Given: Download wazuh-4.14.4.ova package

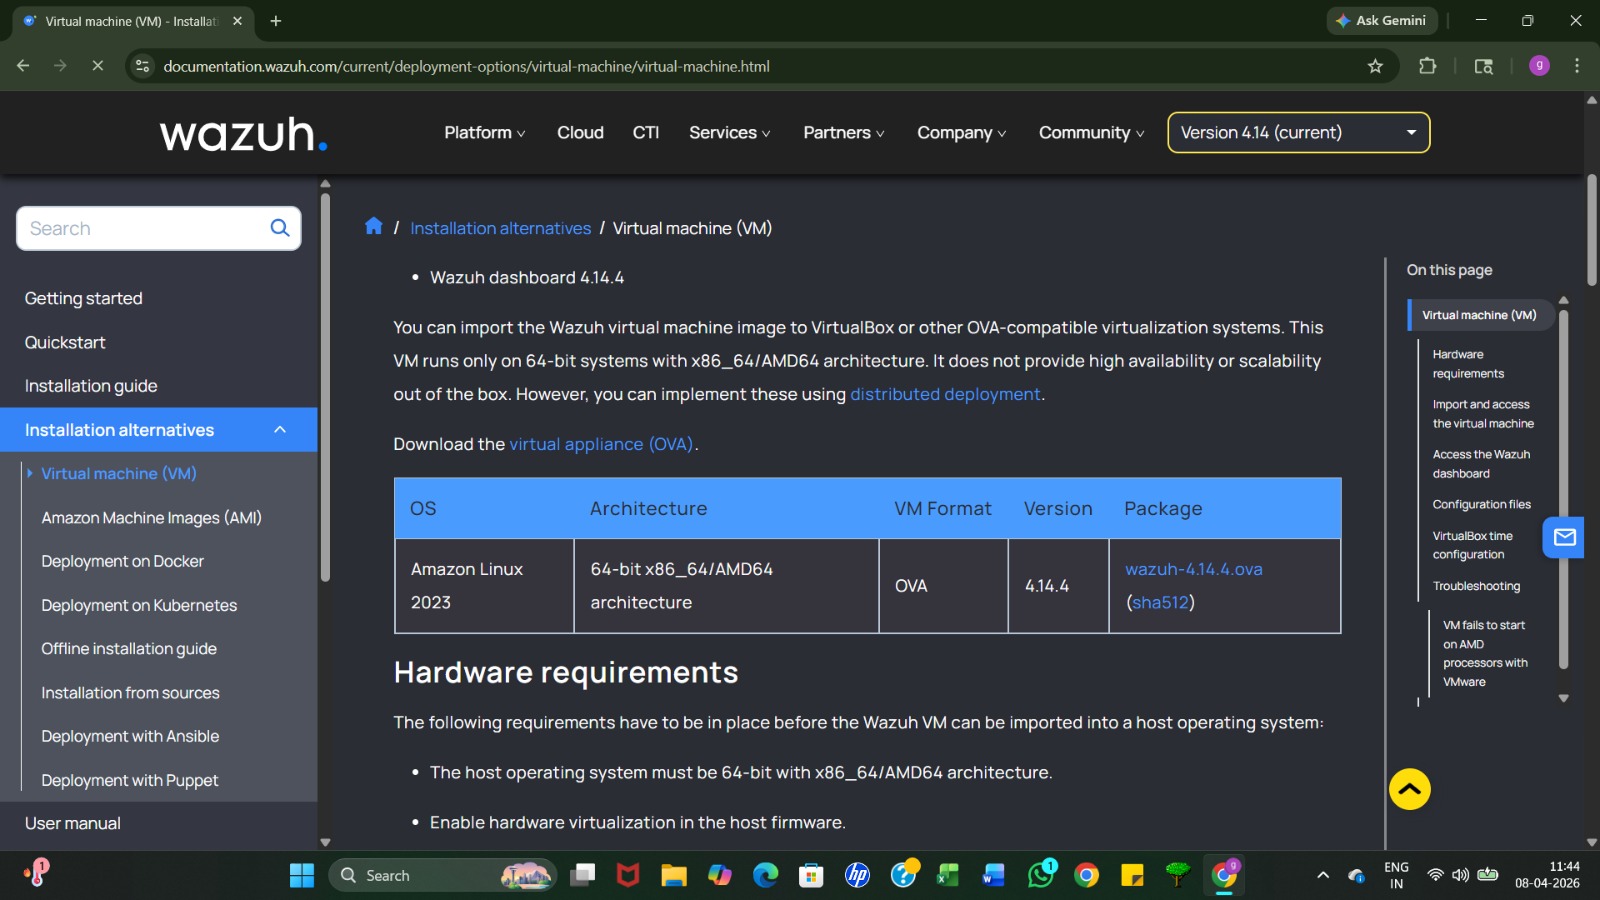Looking at the screenshot, I should click(x=1194, y=569).
